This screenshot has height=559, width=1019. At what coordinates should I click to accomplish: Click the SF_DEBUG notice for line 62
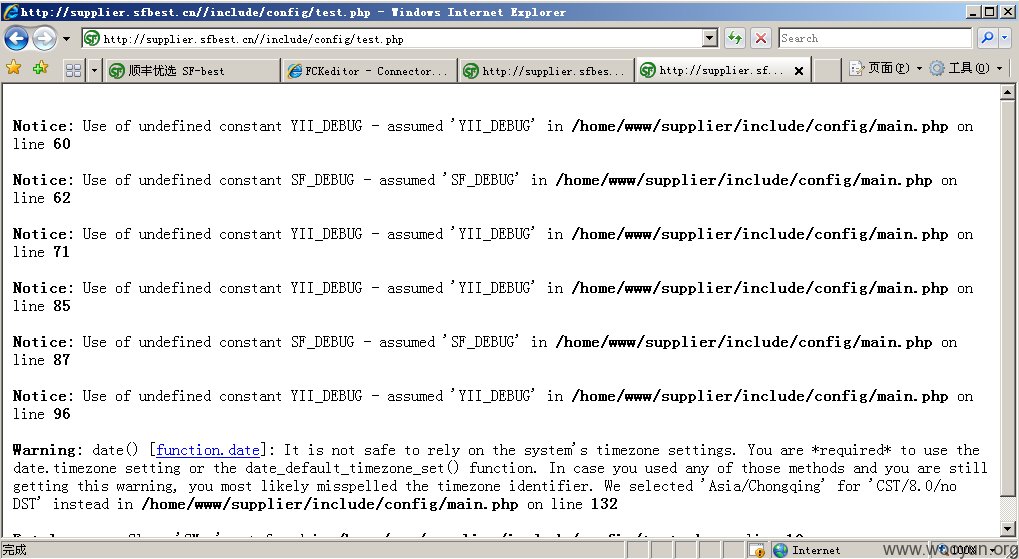[485, 188]
